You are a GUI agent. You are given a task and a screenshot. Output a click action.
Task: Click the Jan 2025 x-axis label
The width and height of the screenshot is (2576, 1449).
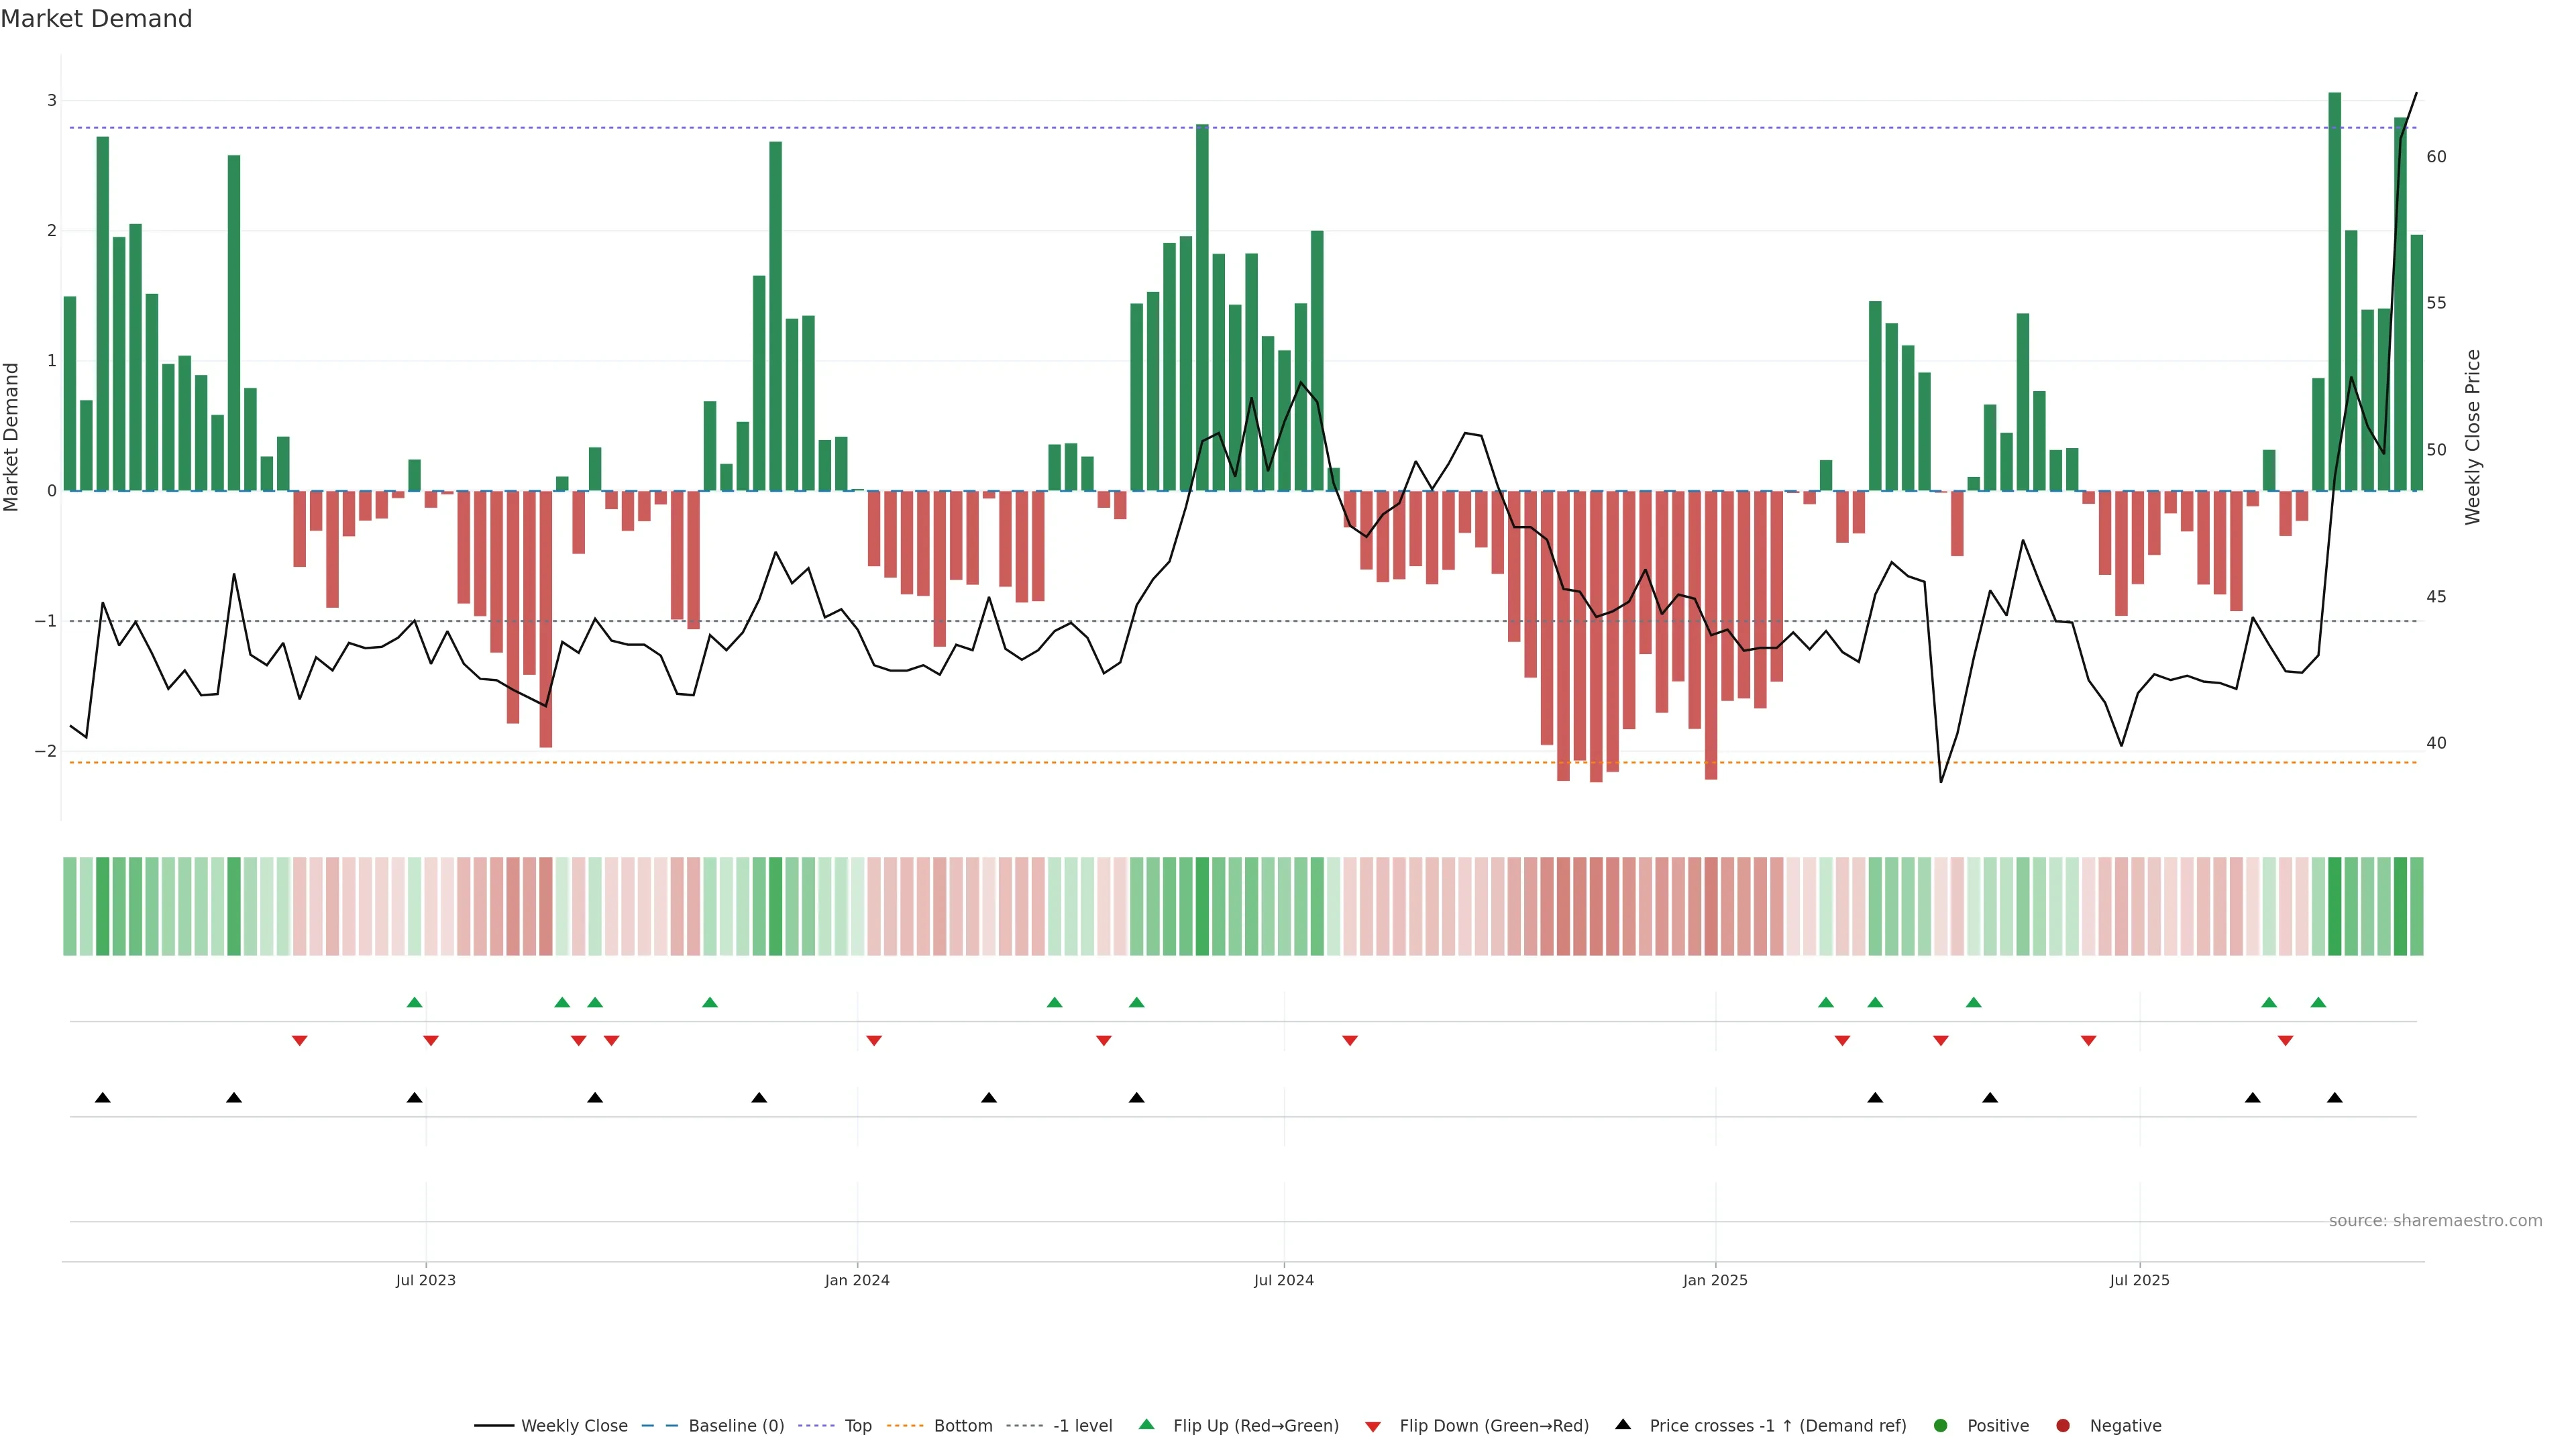[x=1715, y=1280]
